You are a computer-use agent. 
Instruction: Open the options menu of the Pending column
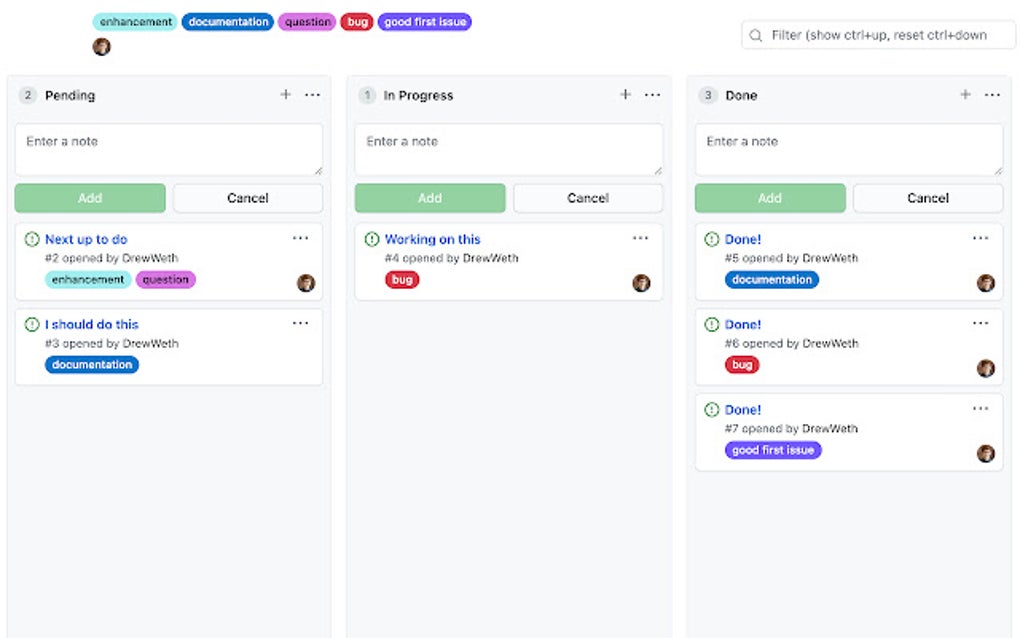click(x=313, y=94)
